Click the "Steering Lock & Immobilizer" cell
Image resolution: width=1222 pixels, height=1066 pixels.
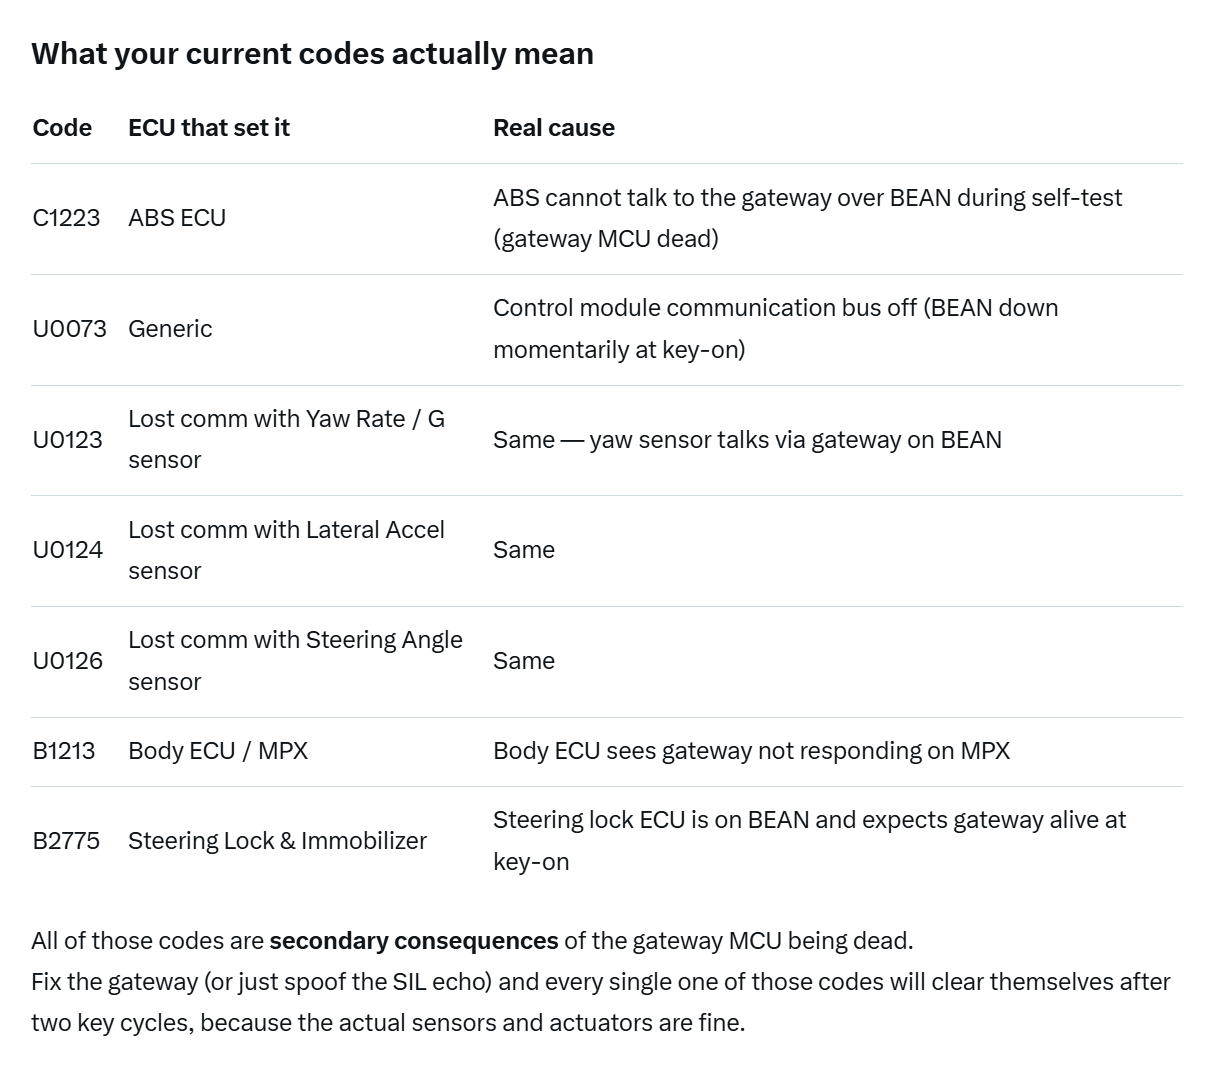(x=277, y=841)
